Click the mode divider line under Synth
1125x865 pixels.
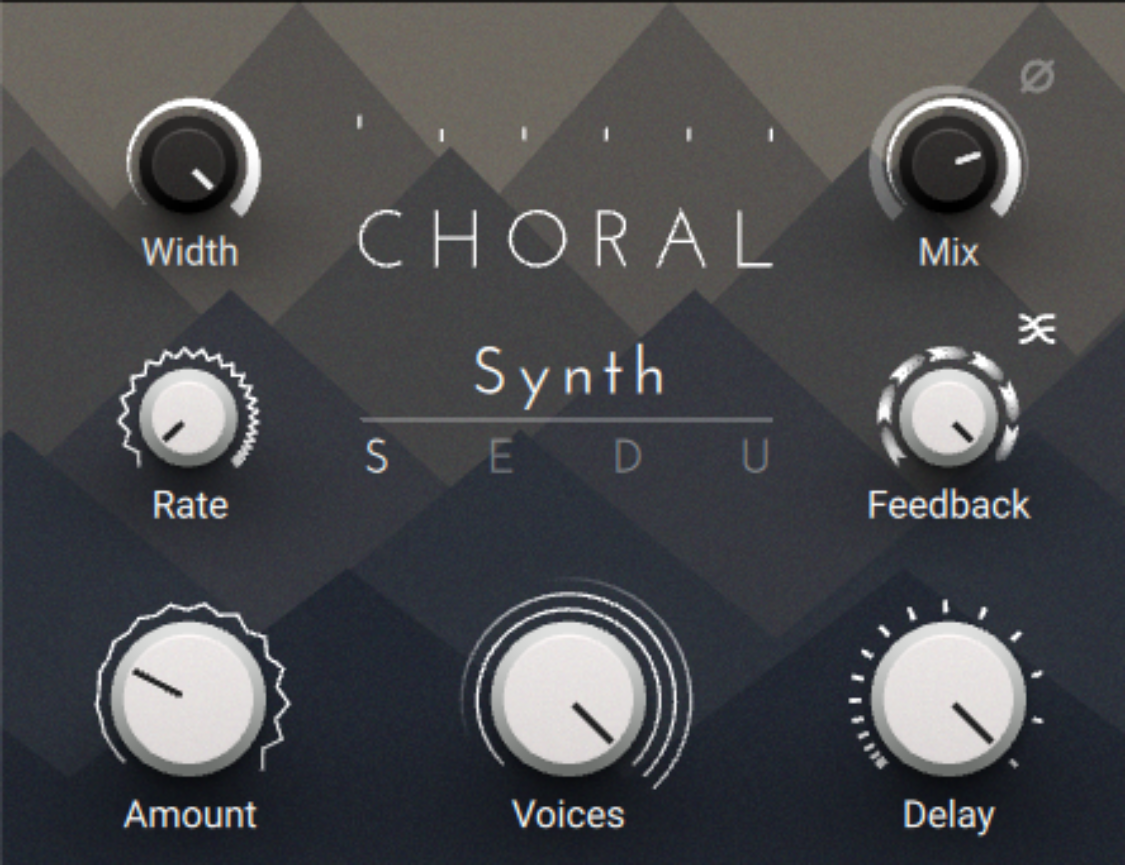coord(567,421)
